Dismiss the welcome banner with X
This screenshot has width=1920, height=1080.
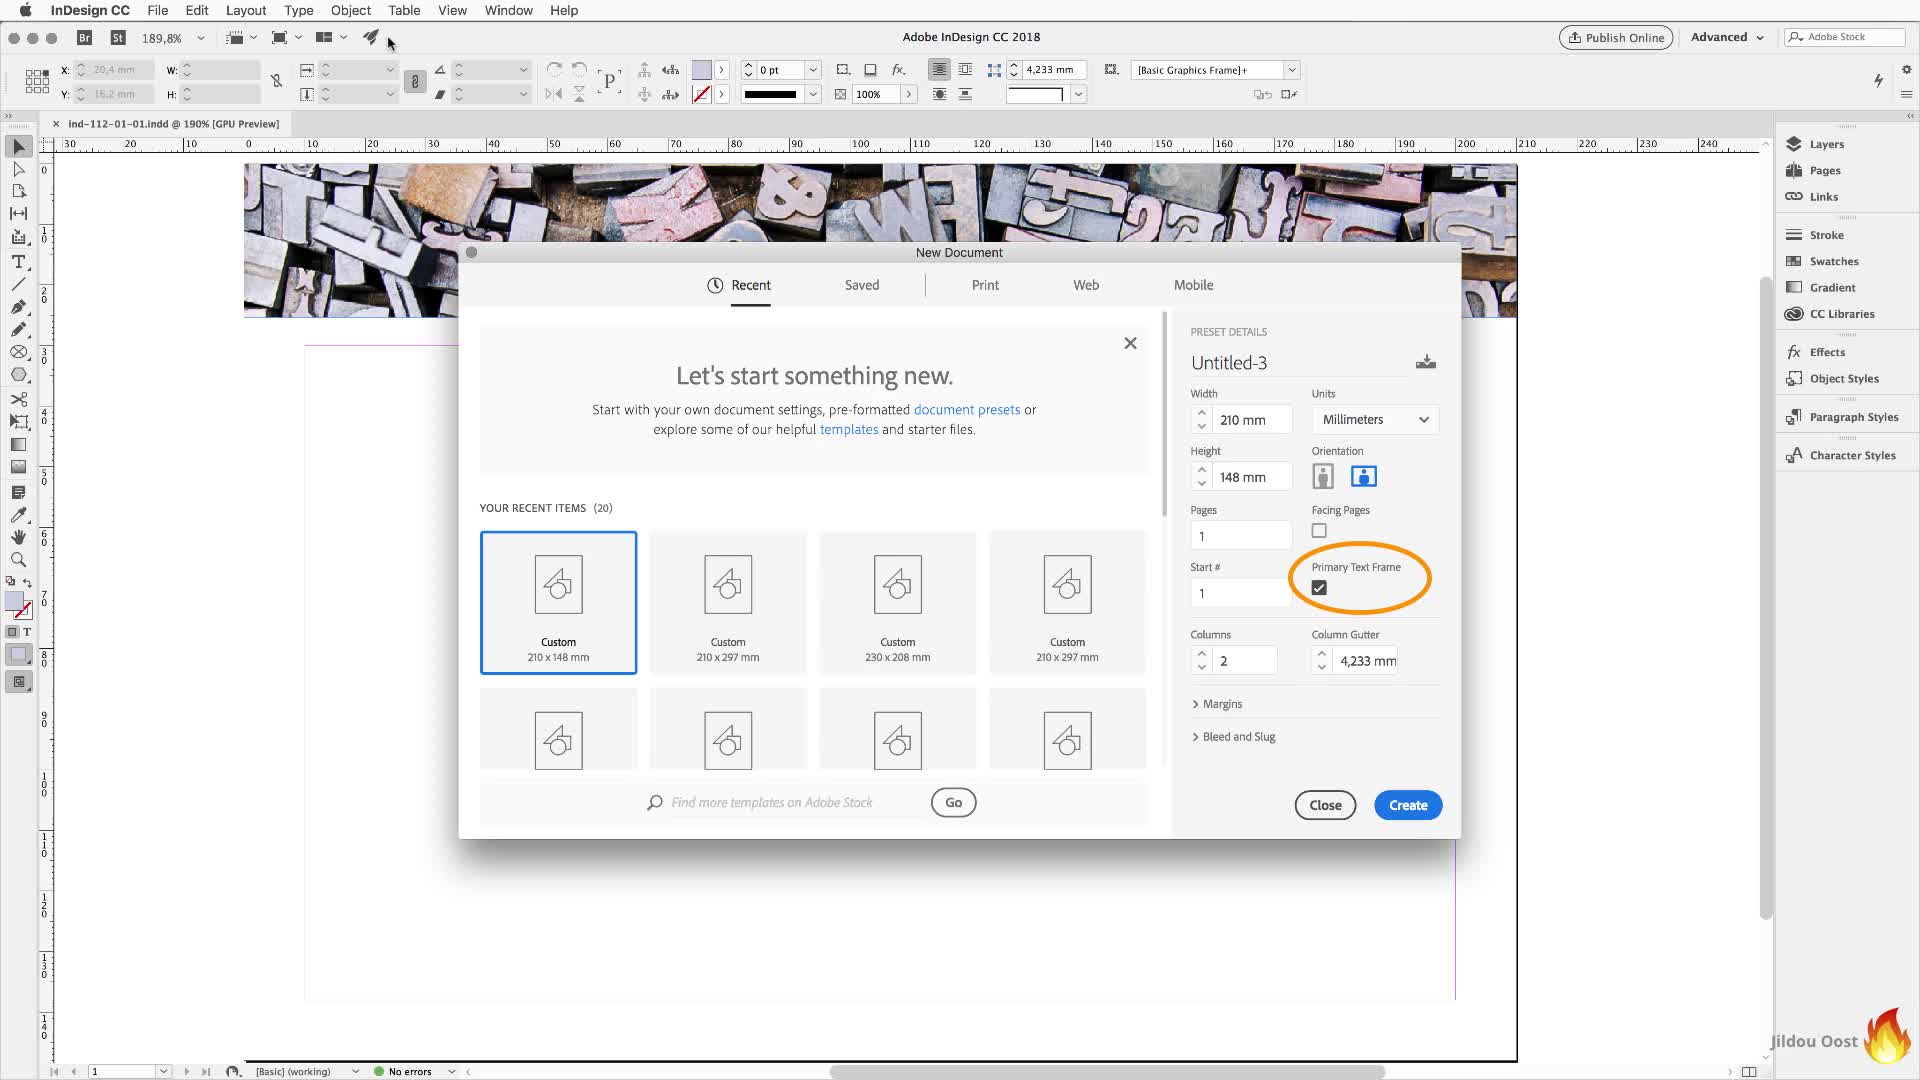1130,343
